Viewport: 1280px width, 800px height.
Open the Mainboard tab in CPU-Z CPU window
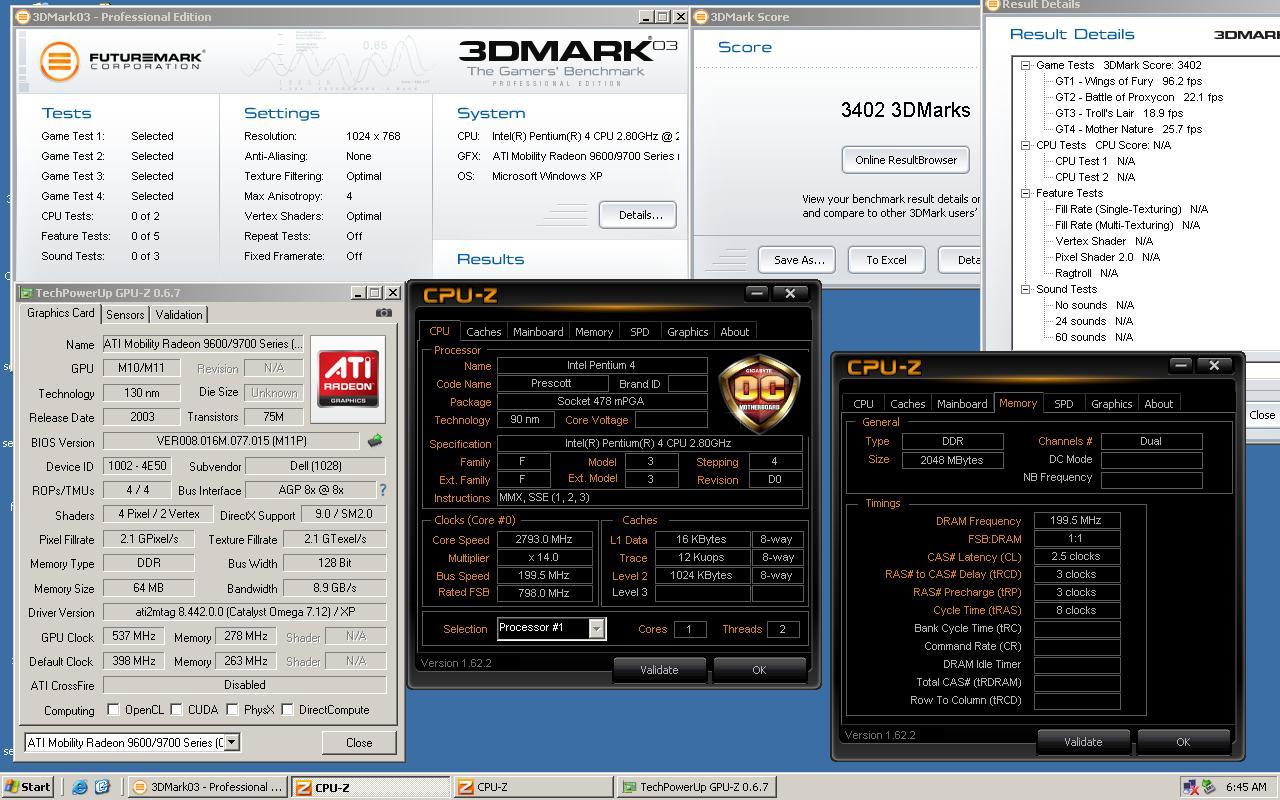538,332
